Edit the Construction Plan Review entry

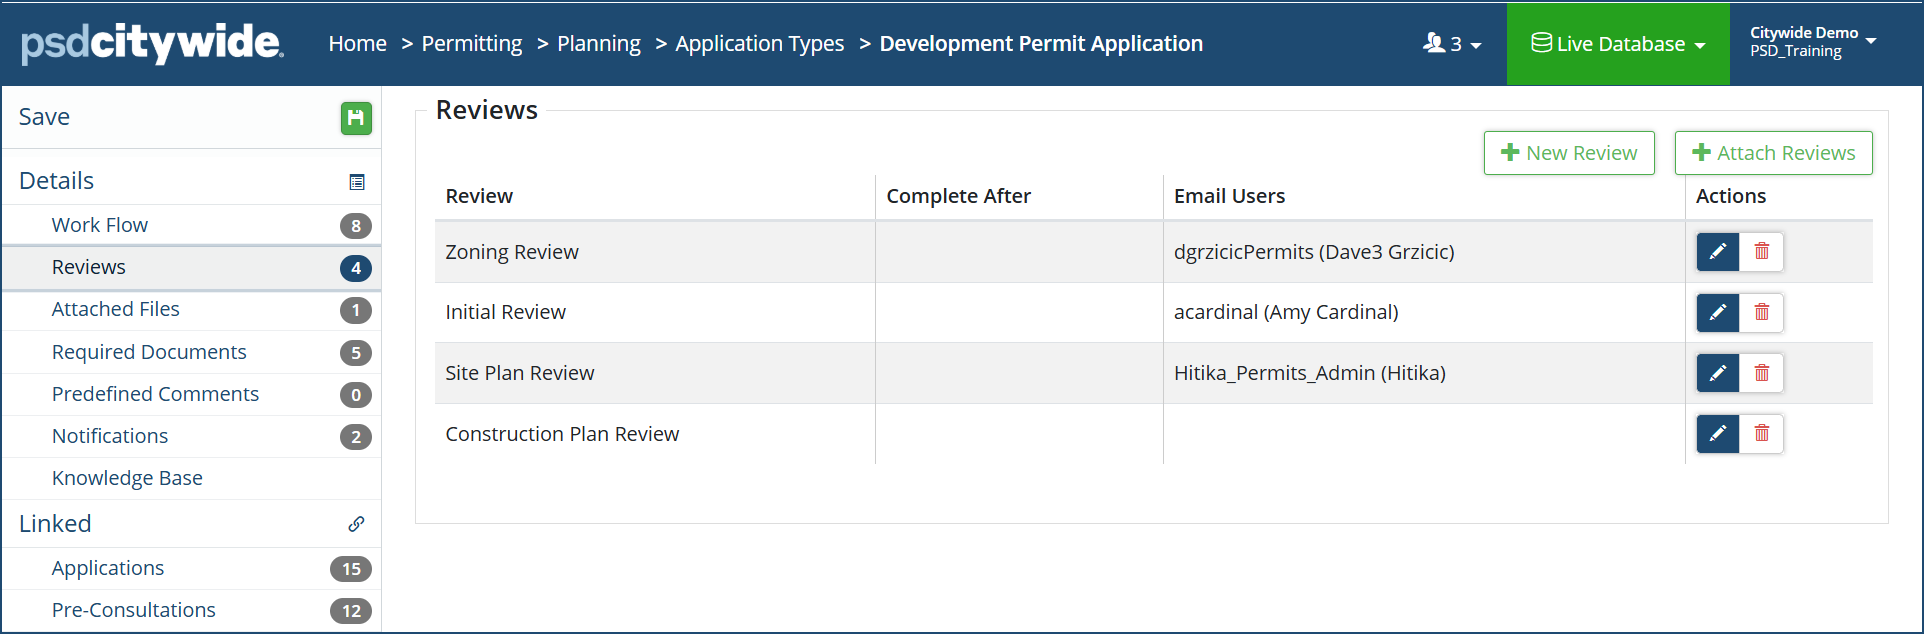[x=1717, y=434]
